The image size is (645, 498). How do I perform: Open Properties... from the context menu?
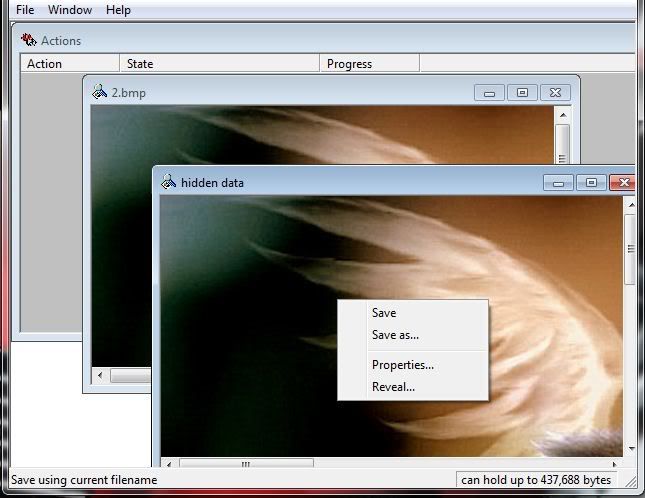[402, 365]
